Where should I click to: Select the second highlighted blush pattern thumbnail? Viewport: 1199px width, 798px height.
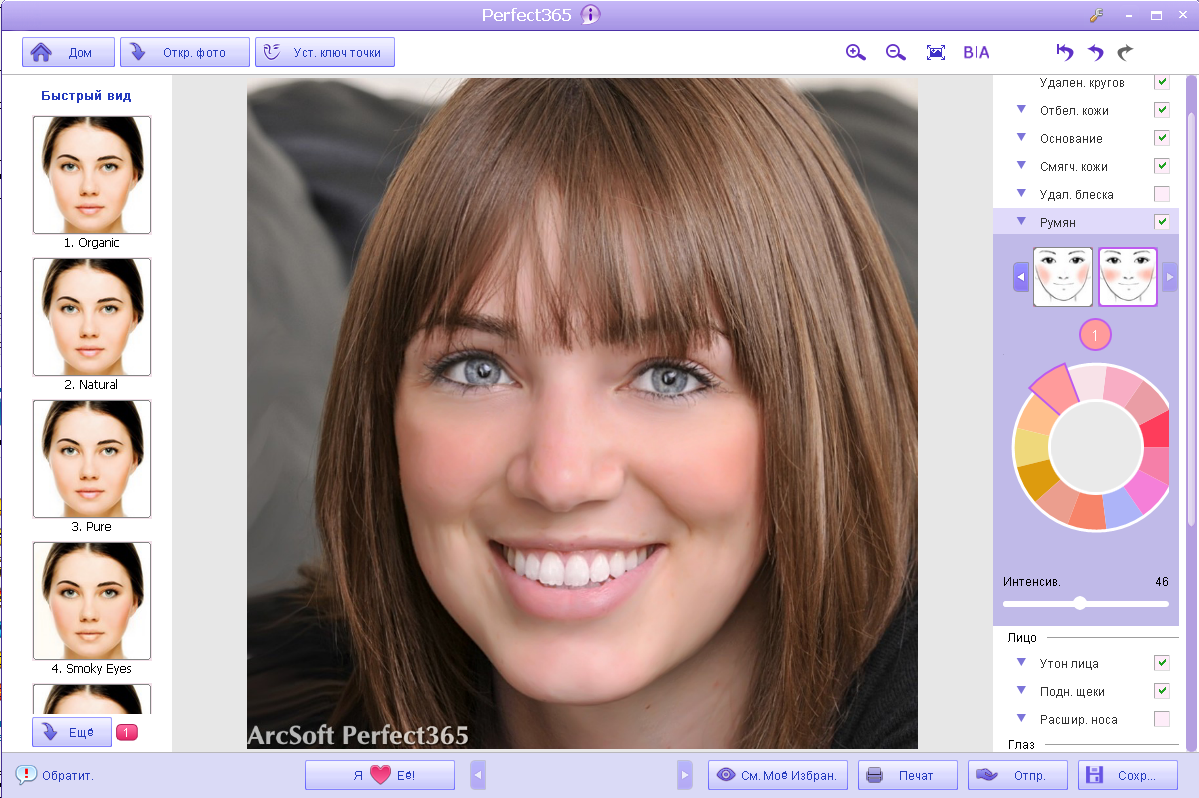1128,277
